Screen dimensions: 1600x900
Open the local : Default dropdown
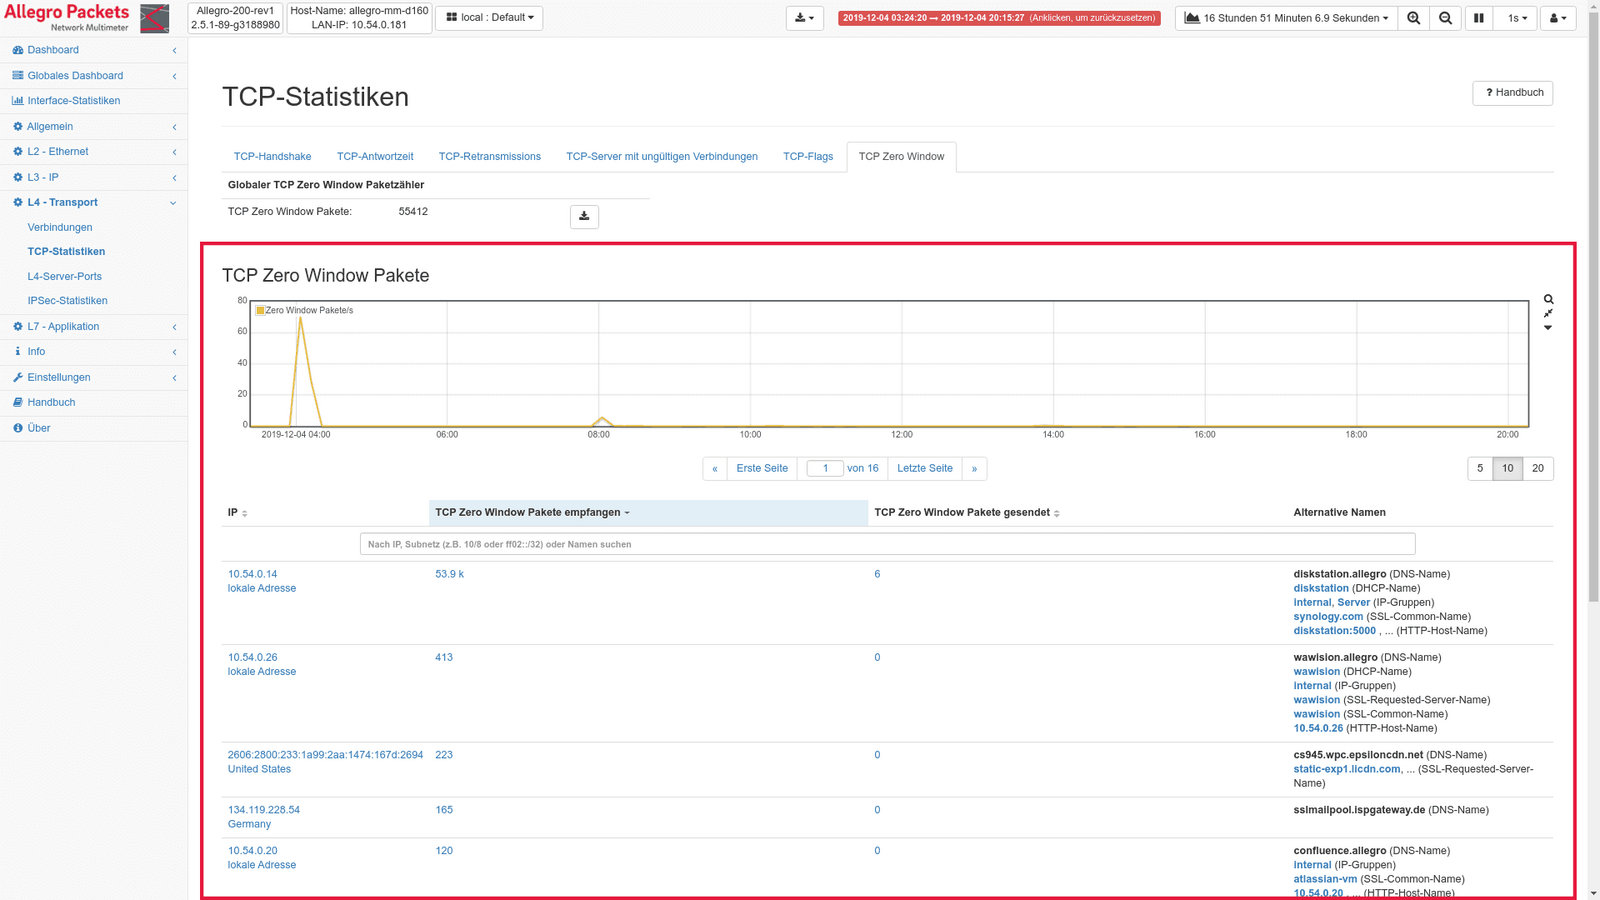coord(489,18)
